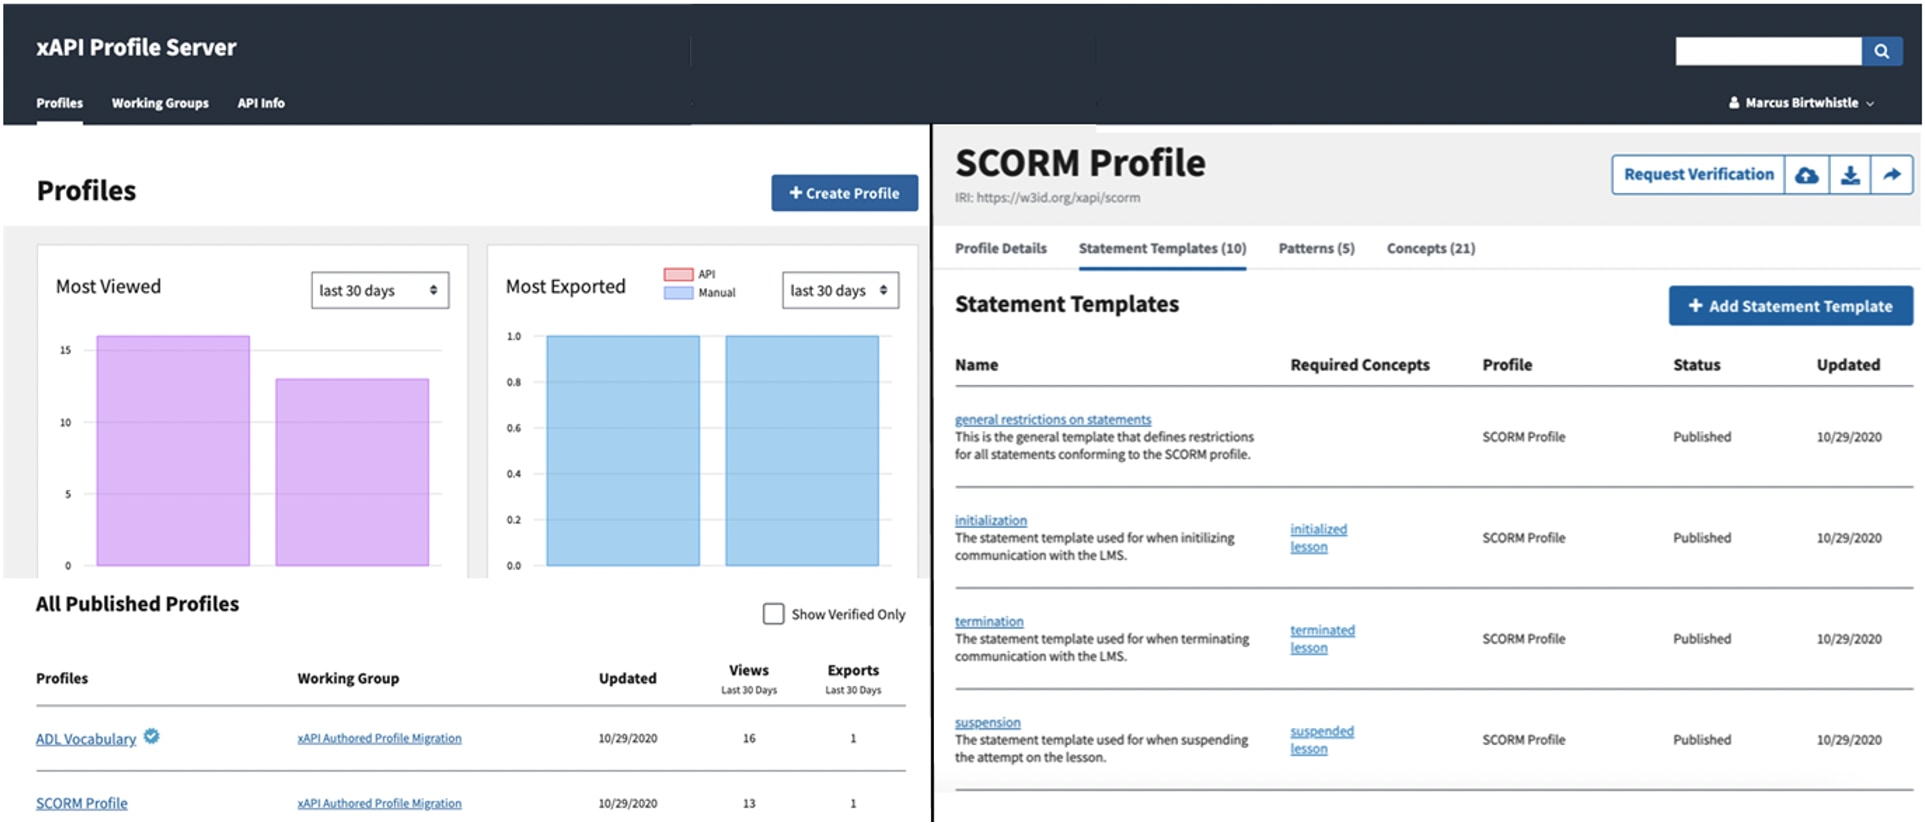Click the Create Profile button

[x=844, y=193]
